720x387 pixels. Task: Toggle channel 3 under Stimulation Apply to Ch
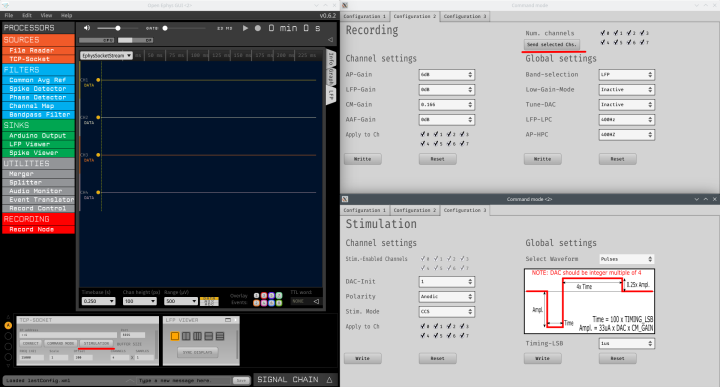coord(464,326)
